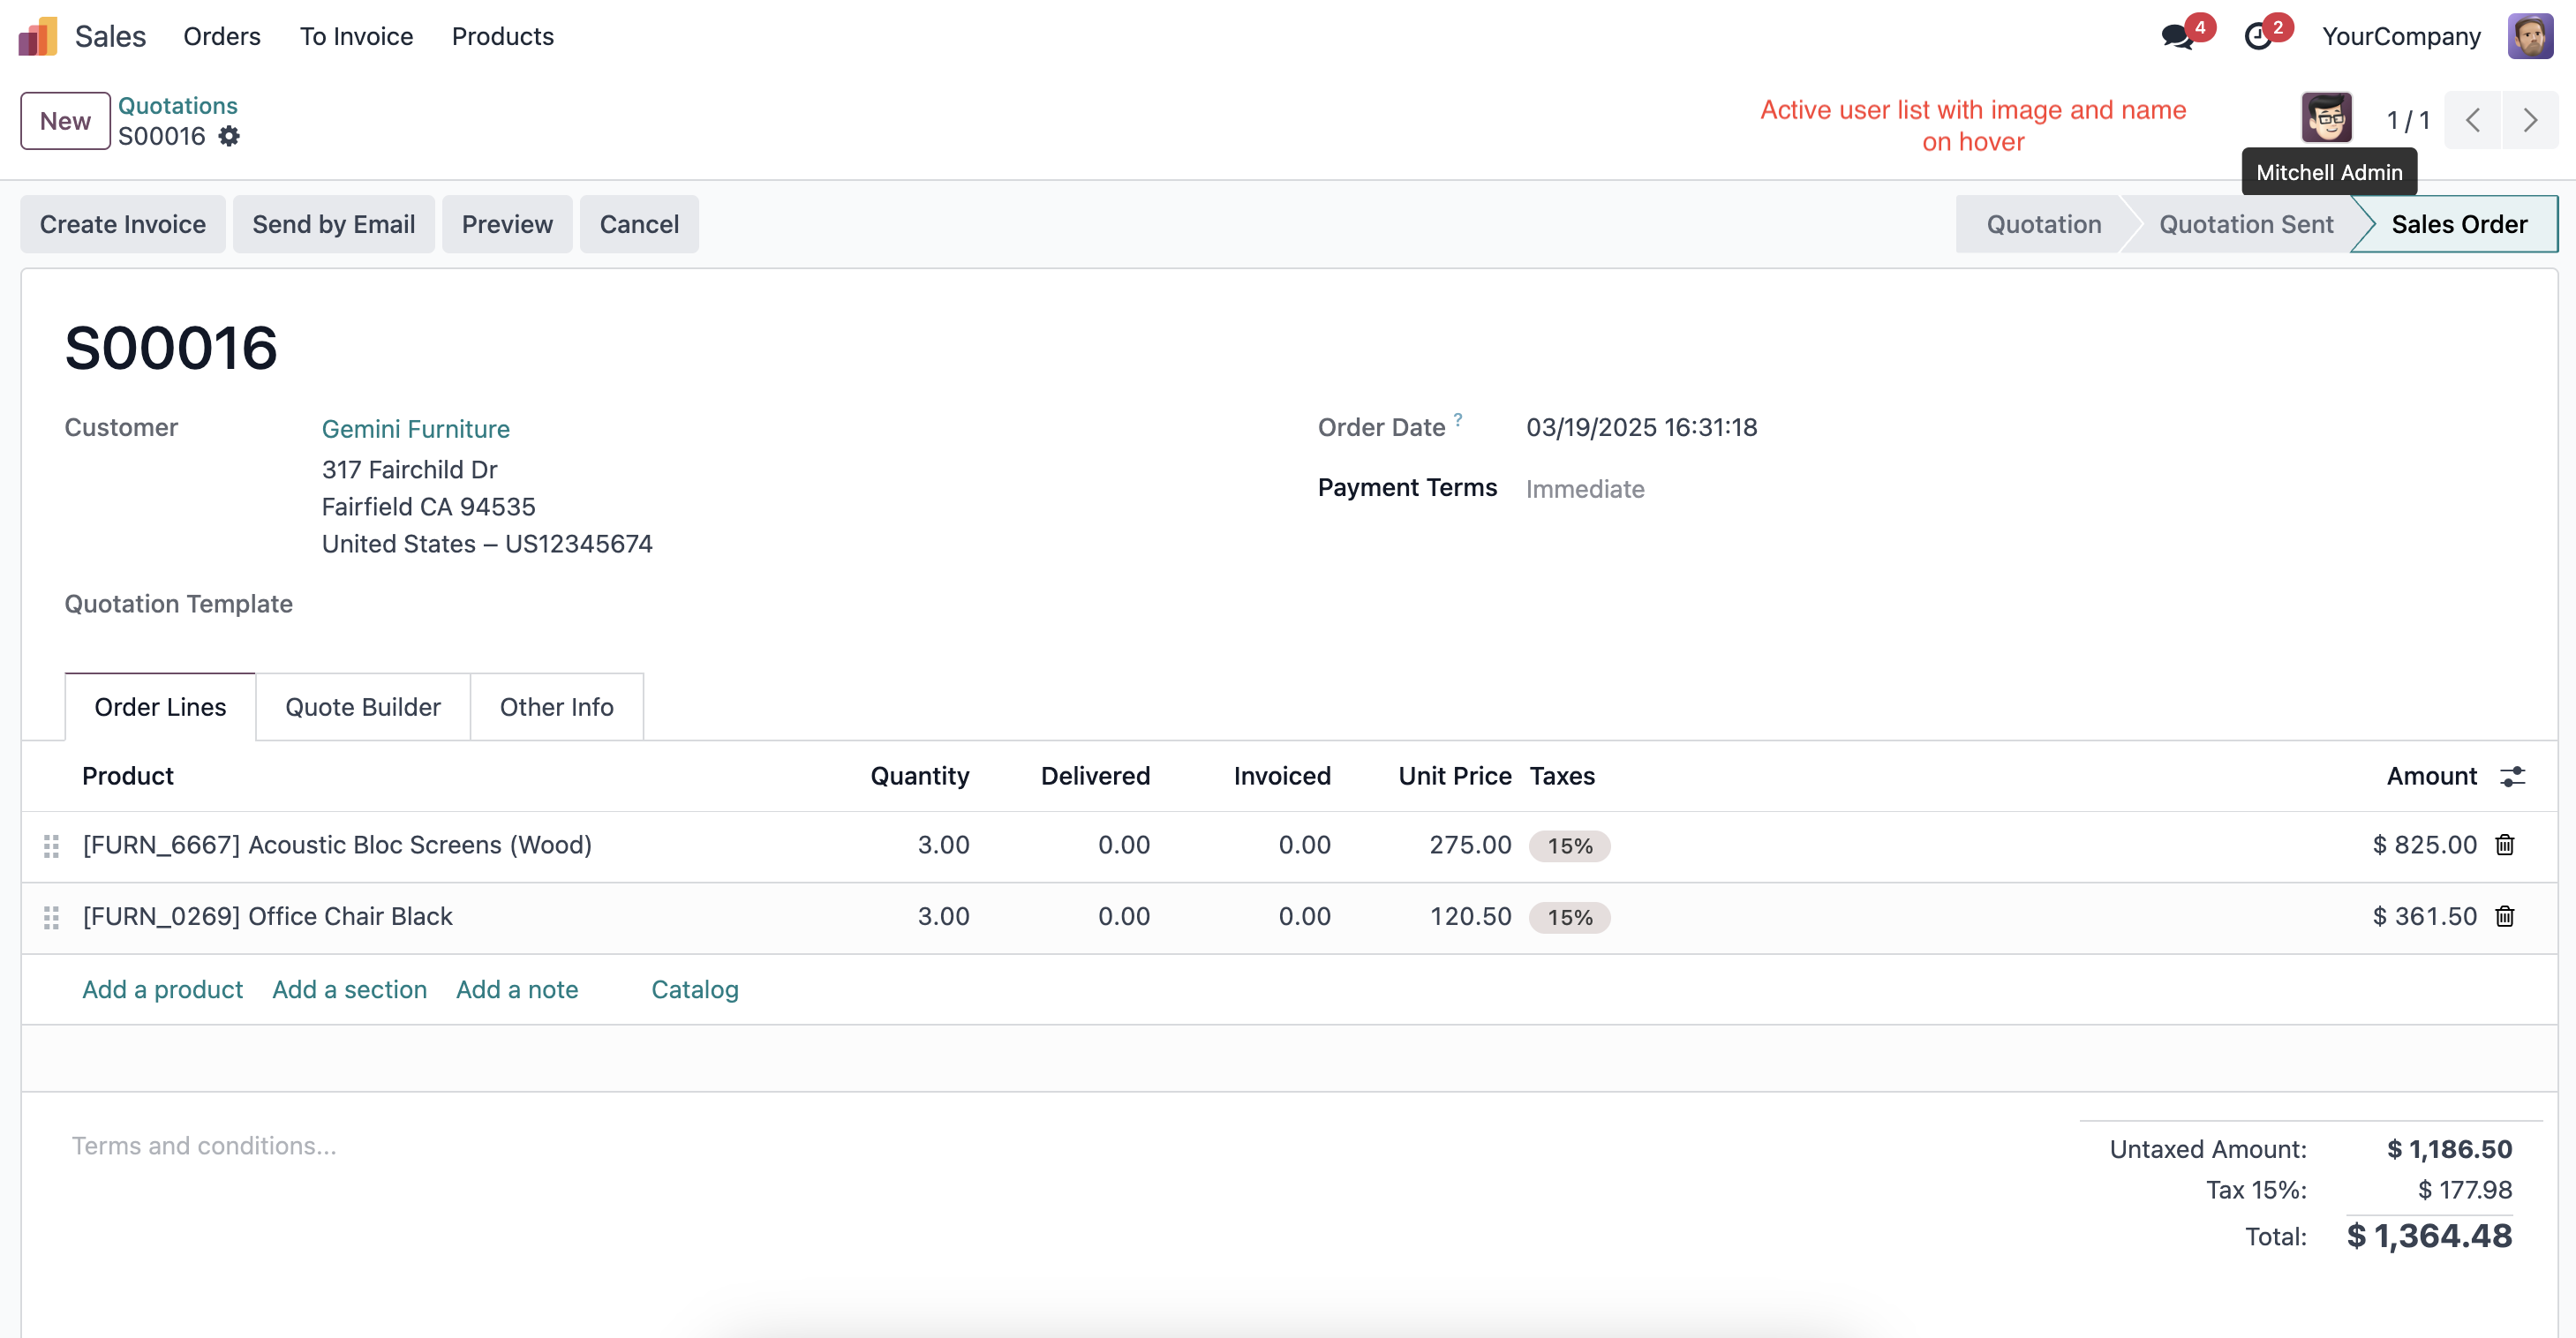This screenshot has height=1338, width=2576.
Task: Click the Create Invoice button
Action: pyautogui.click(x=123, y=224)
